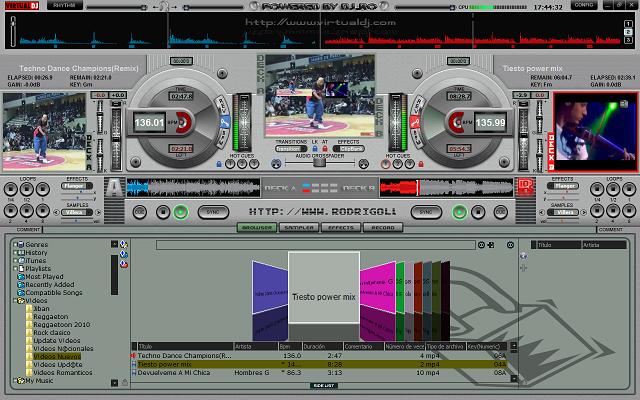Sort by the Bpm column header

click(290, 347)
